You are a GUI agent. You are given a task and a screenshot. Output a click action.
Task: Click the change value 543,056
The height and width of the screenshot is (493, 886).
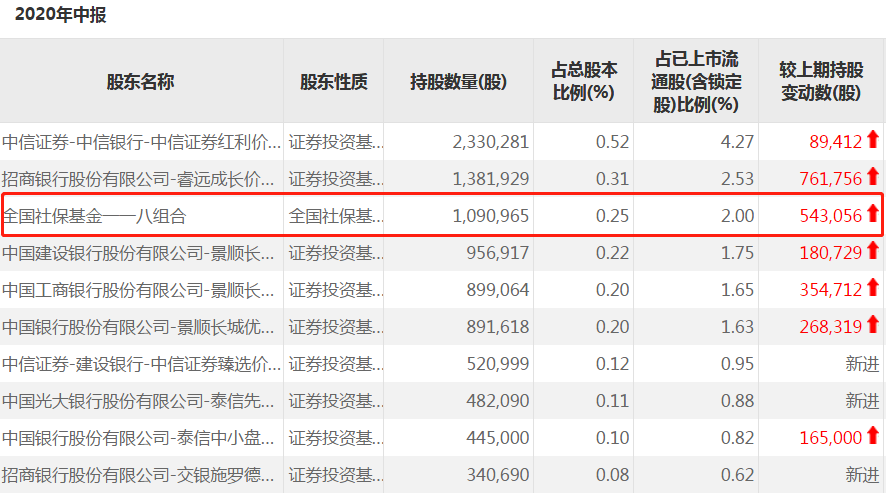[x=831, y=216]
